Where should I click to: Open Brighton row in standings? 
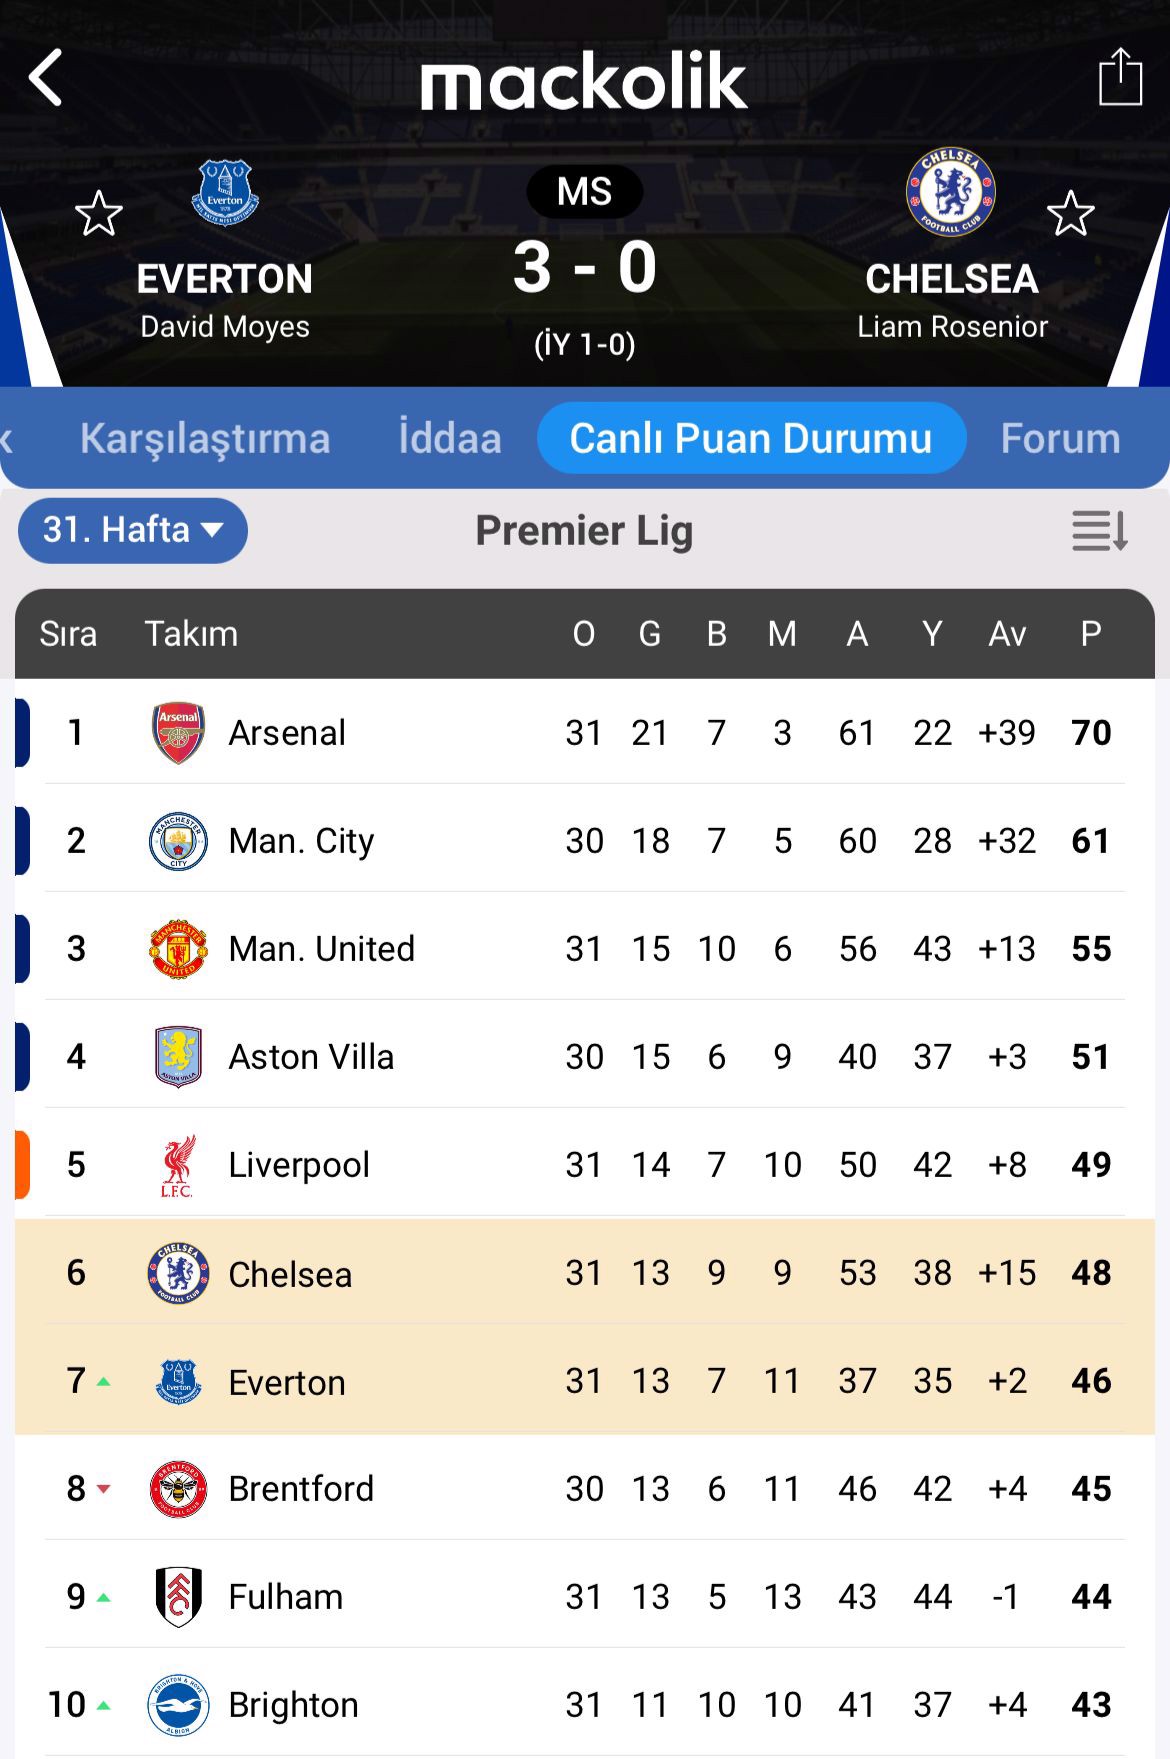(x=293, y=1705)
